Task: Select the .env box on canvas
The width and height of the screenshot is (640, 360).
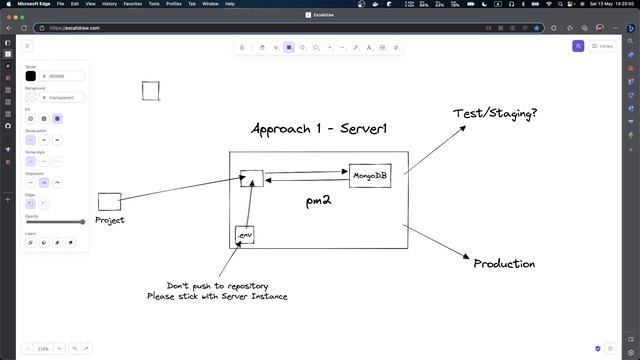Action: pyautogui.click(x=244, y=235)
